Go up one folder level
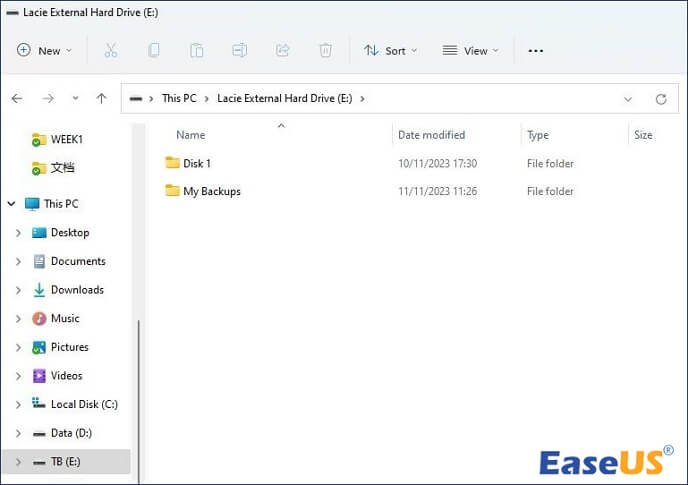This screenshot has width=688, height=485. click(x=101, y=99)
